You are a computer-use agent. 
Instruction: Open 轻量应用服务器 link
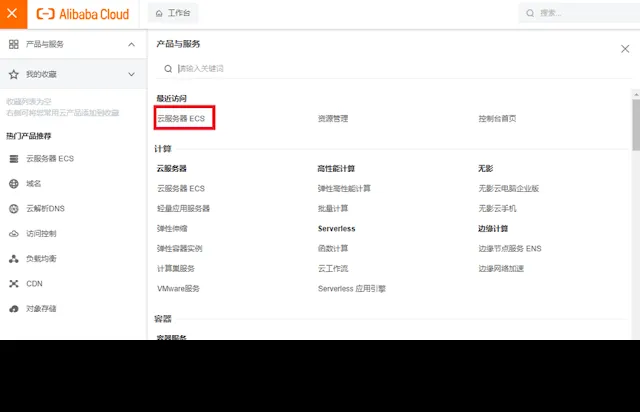[x=183, y=208]
